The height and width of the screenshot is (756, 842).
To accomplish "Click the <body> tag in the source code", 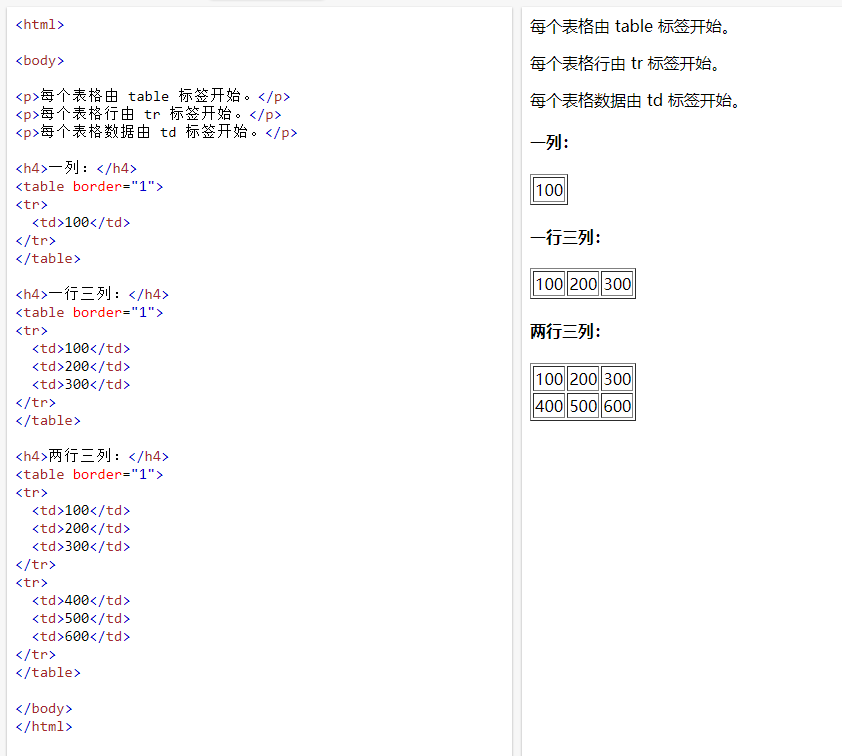I will tap(39, 60).
